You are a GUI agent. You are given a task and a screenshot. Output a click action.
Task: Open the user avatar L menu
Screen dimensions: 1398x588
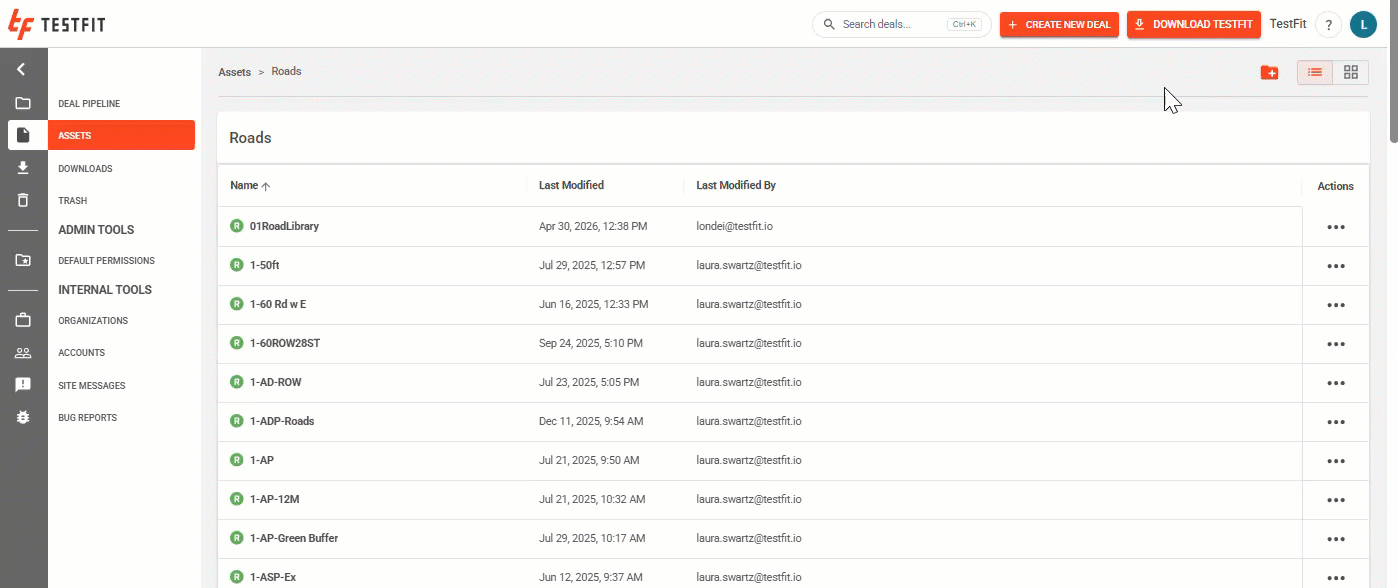click(x=1363, y=25)
